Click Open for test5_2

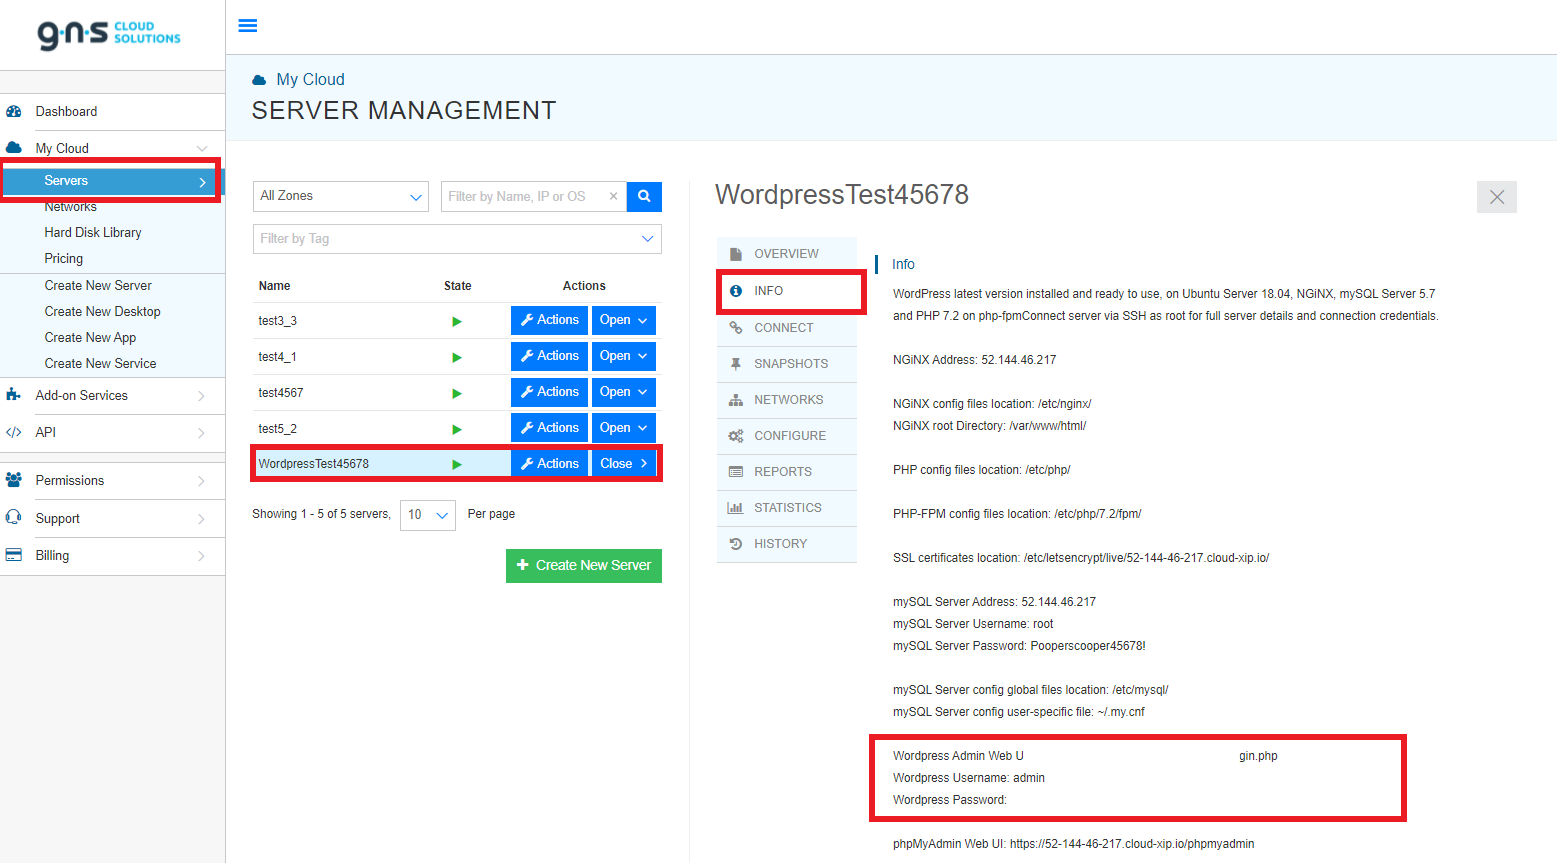(624, 428)
